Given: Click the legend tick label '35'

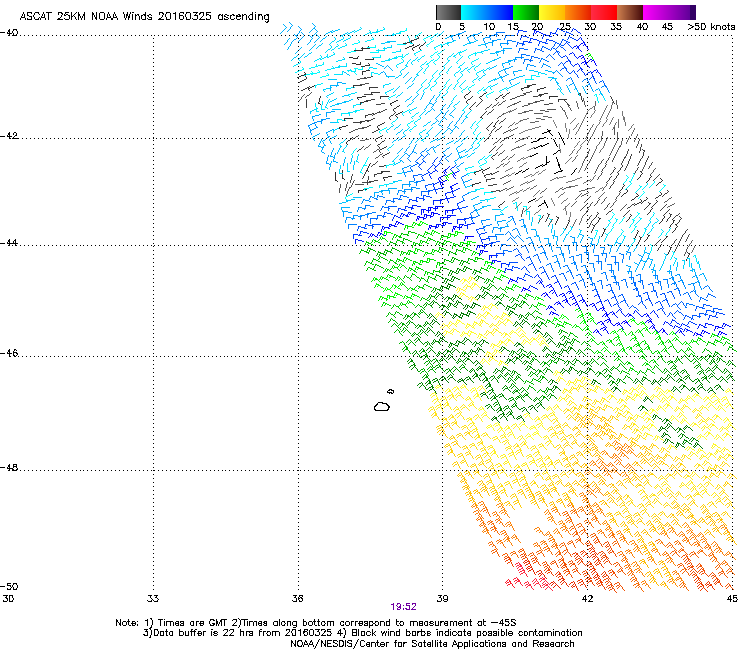Looking at the screenshot, I should click(x=616, y=27).
